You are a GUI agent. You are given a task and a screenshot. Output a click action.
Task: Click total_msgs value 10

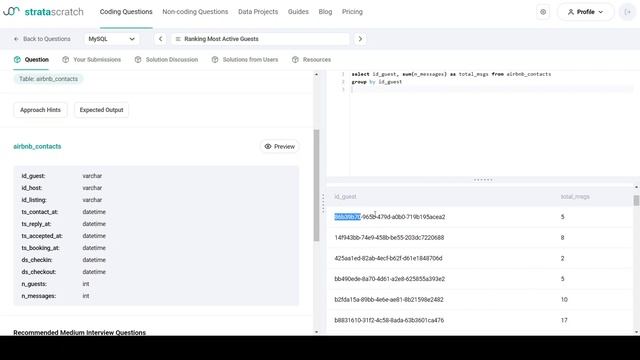point(564,300)
